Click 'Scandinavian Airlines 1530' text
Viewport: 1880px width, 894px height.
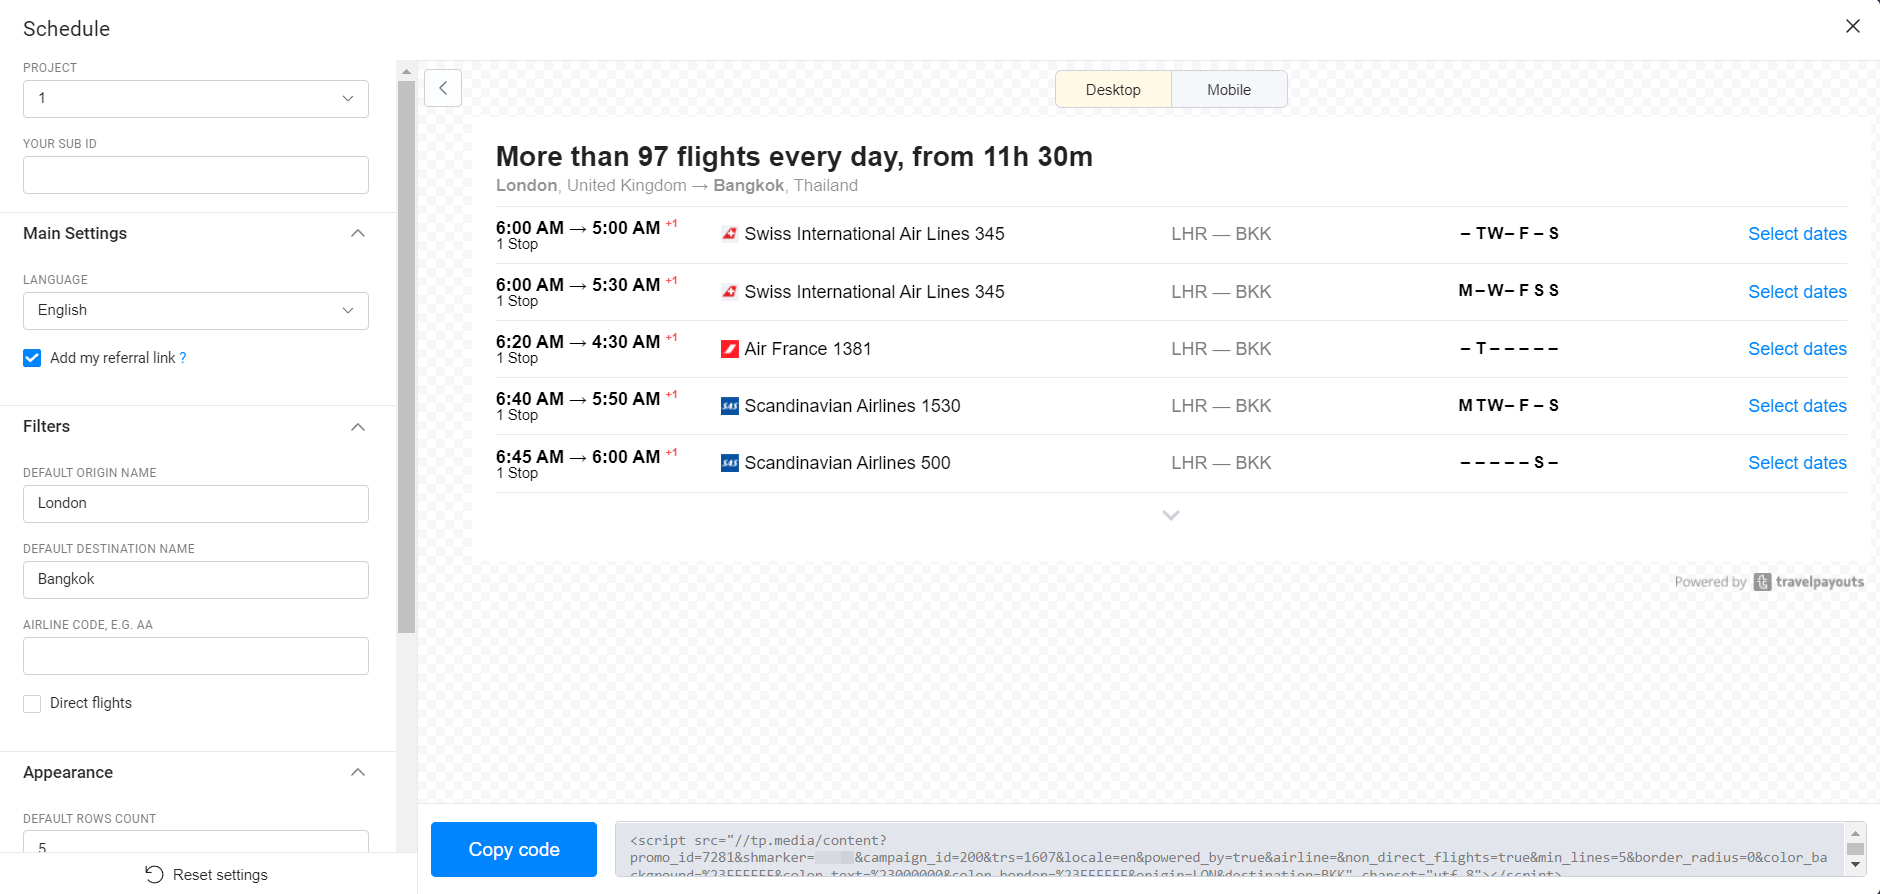(852, 406)
